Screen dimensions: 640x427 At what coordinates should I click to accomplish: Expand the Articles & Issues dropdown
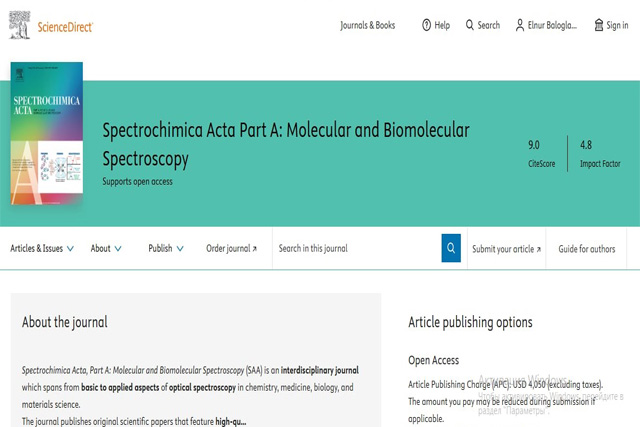click(x=42, y=248)
